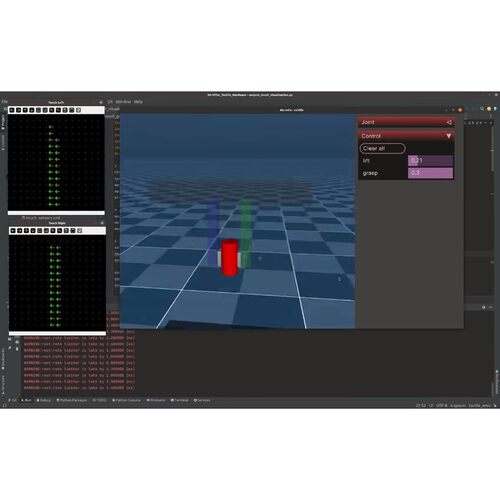The width and height of the screenshot is (500, 500).
Task: Expand the Joint section arrow
Action: coord(449,122)
